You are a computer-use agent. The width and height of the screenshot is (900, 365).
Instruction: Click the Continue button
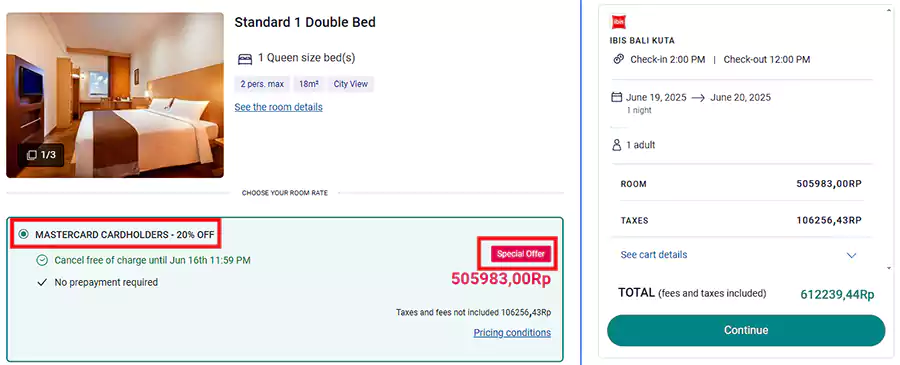(746, 330)
